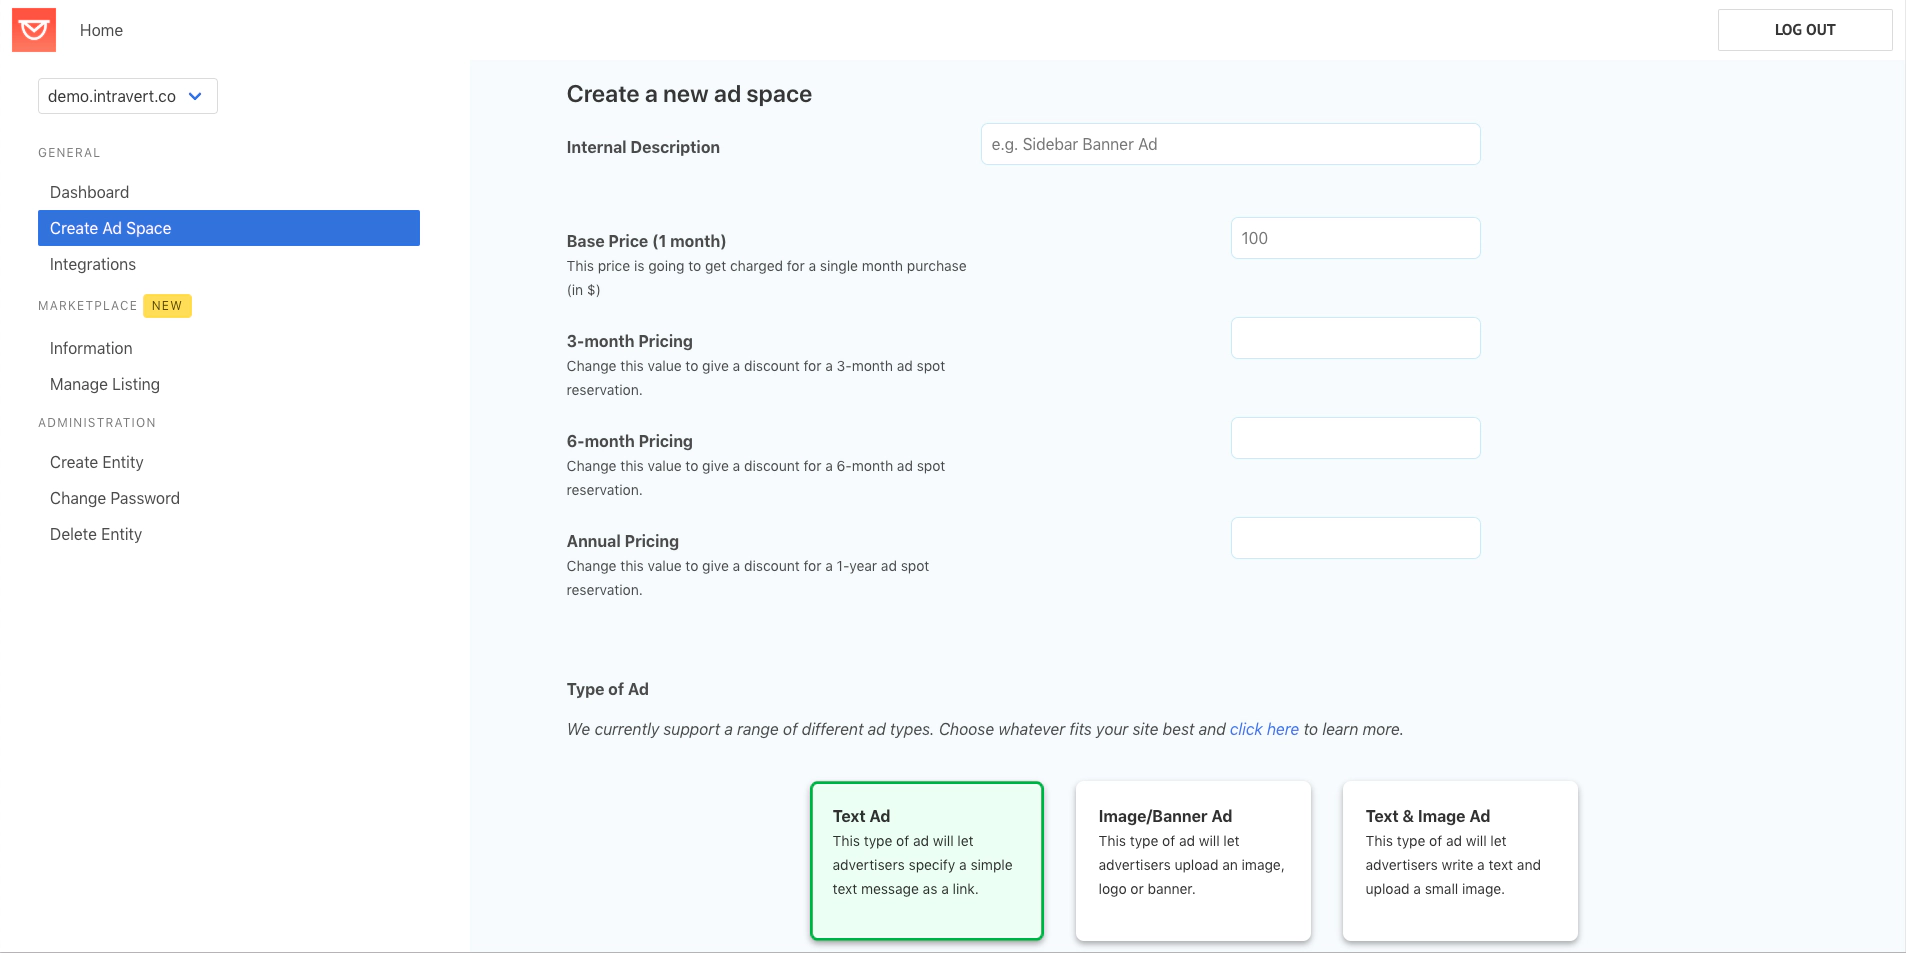Go to Manage Listing
Viewport: 1906px width, 953px height.
pyautogui.click(x=105, y=384)
